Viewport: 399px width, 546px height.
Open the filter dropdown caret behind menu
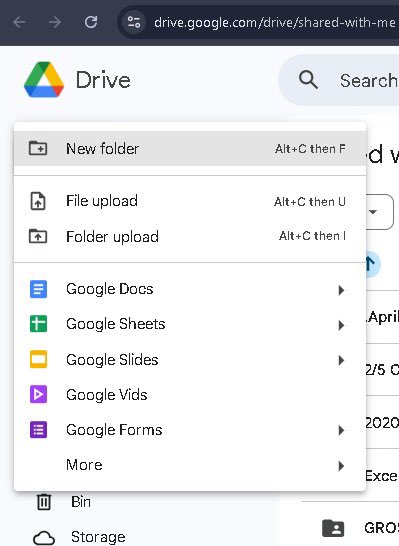(x=373, y=212)
